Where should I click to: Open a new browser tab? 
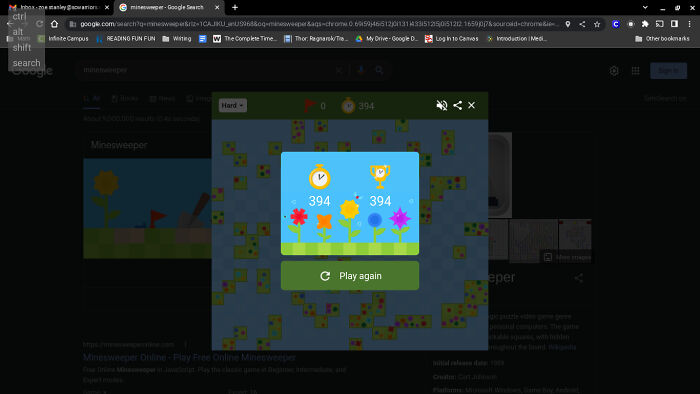point(235,7)
